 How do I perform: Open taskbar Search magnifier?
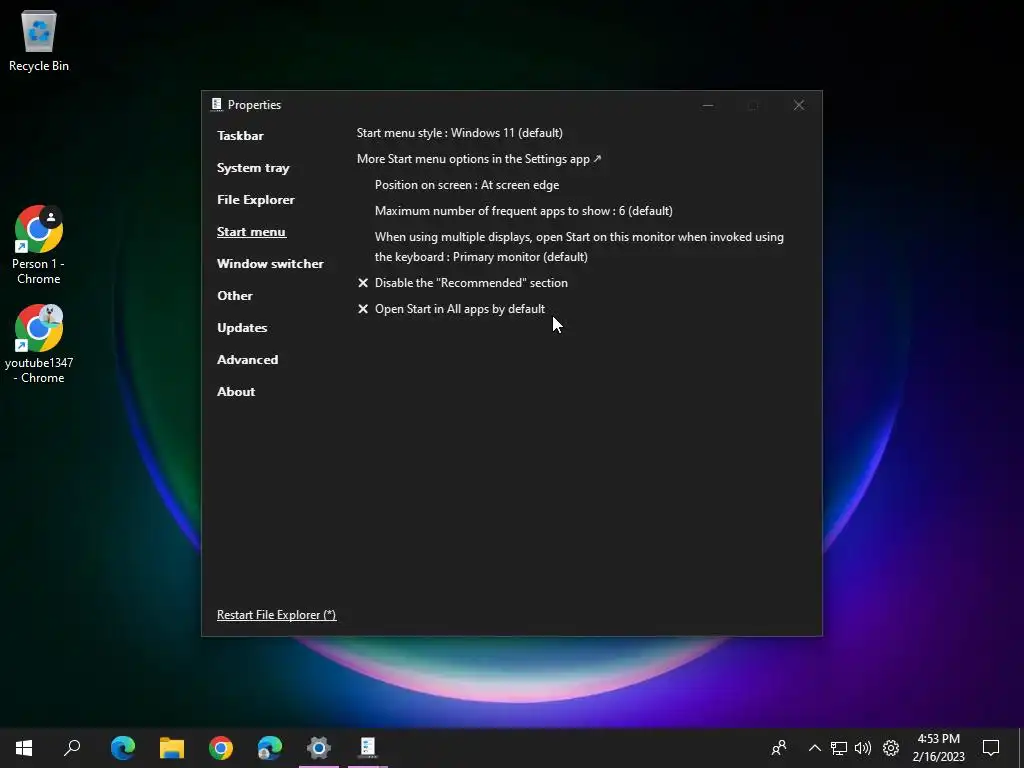pos(72,748)
